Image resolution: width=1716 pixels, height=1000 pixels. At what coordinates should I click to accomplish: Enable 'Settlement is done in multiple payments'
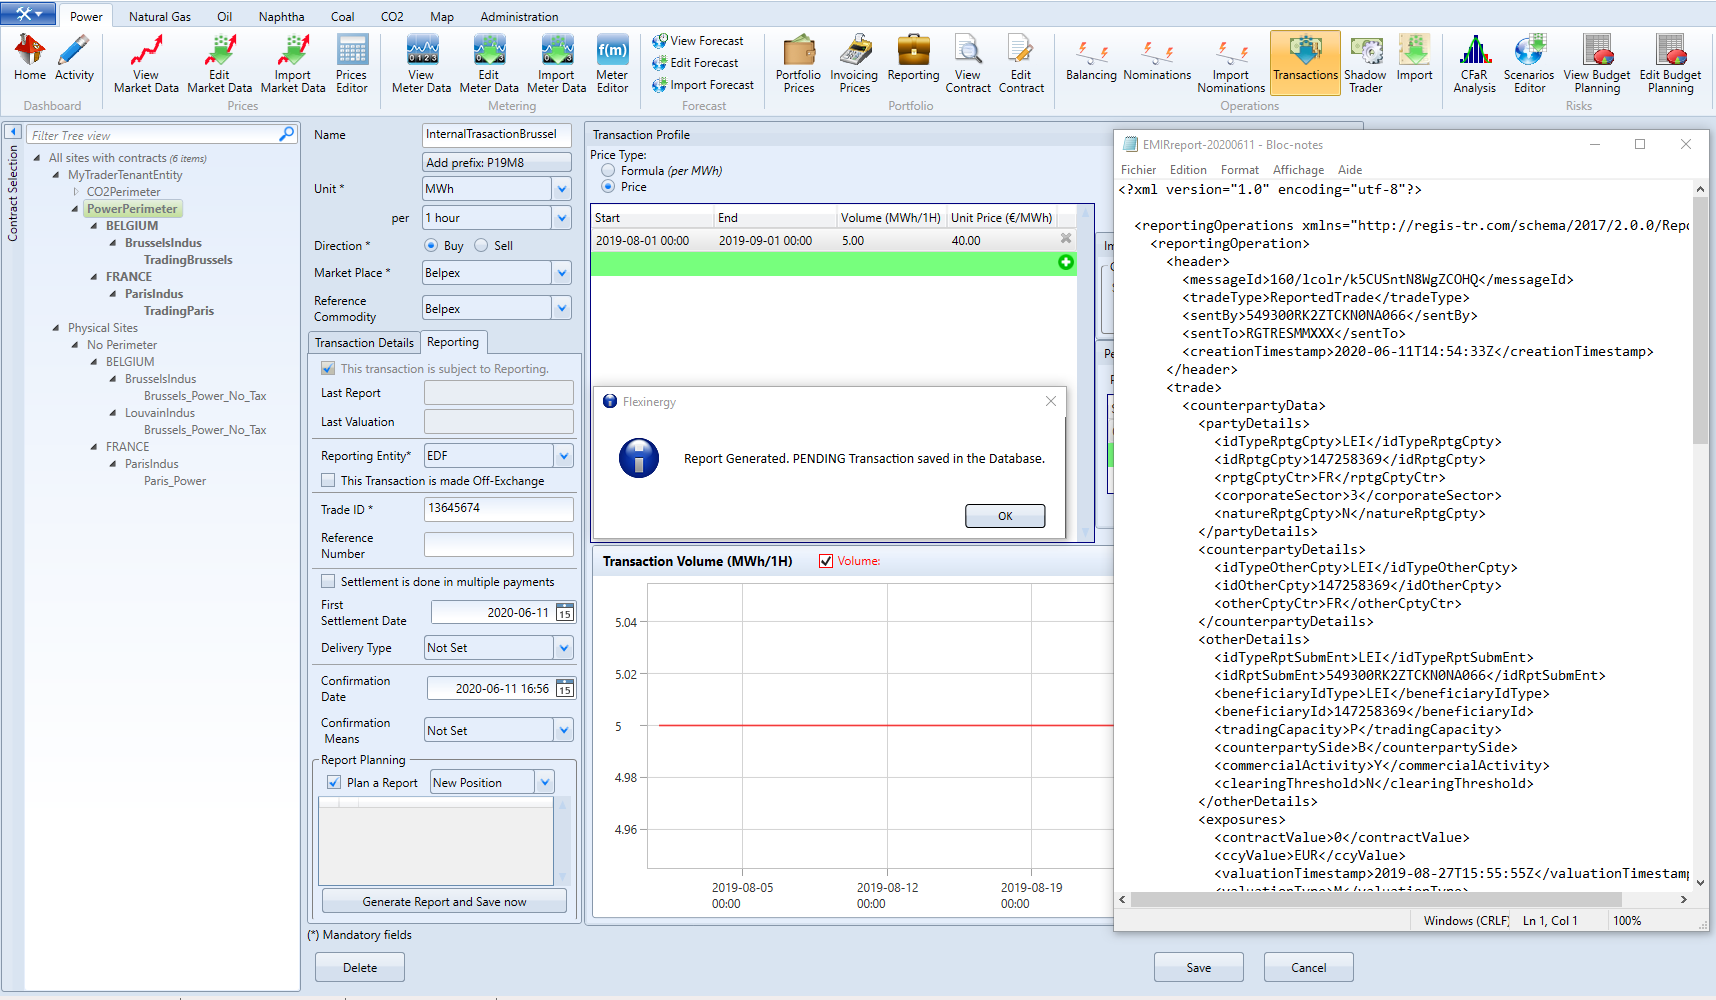(328, 581)
